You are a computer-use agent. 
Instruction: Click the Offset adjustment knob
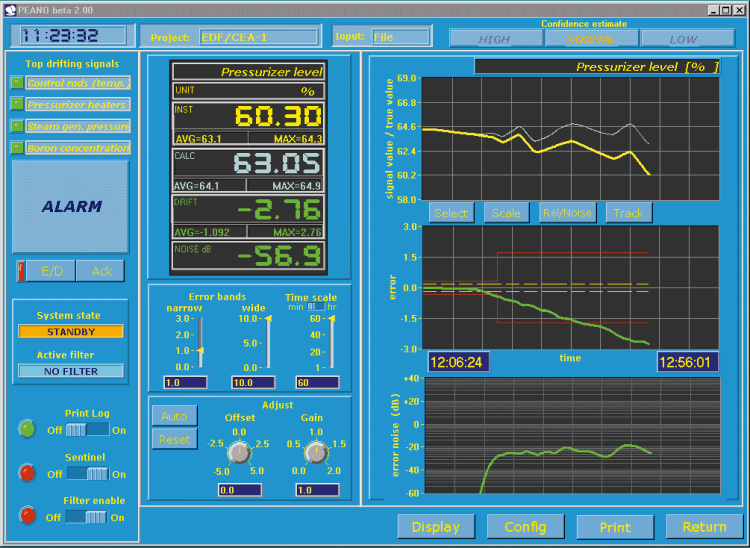(x=238, y=453)
